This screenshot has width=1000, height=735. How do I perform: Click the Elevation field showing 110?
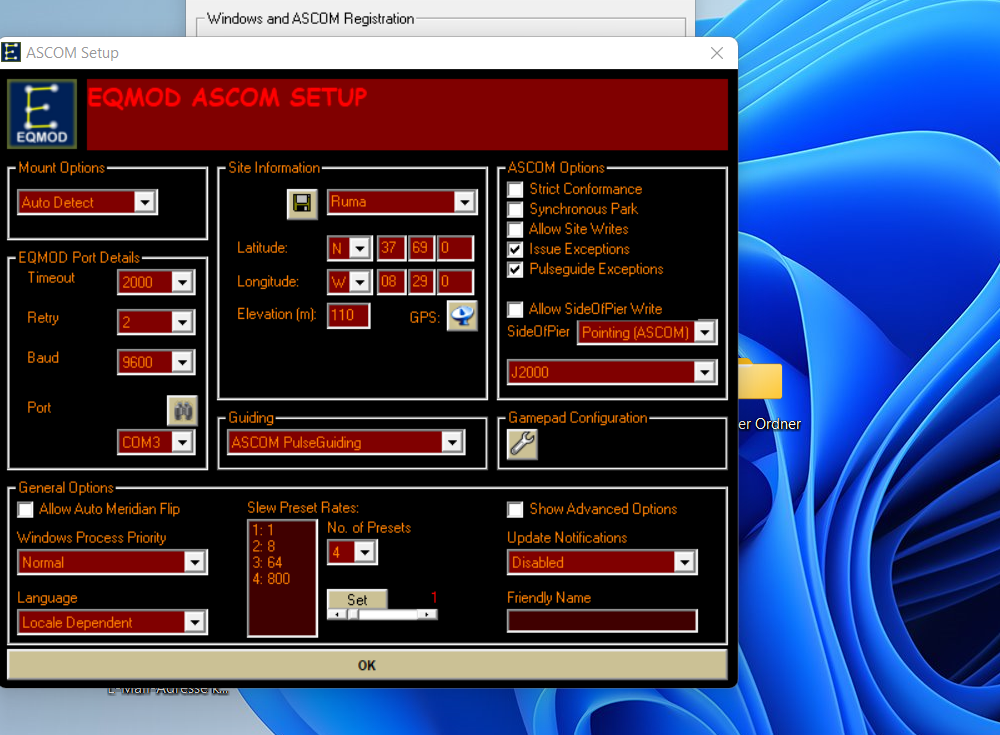click(348, 315)
